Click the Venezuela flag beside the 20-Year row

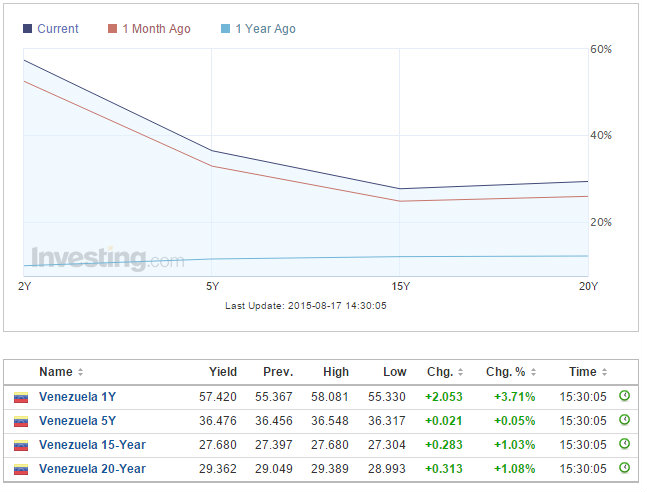21,469
